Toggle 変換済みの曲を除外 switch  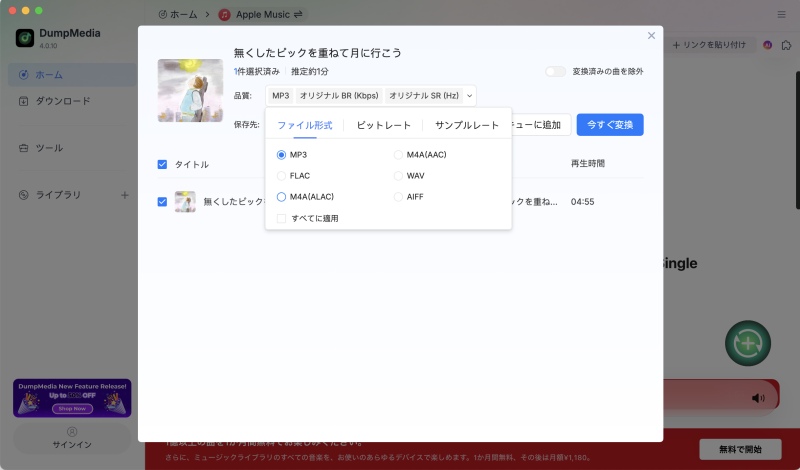[555, 71]
